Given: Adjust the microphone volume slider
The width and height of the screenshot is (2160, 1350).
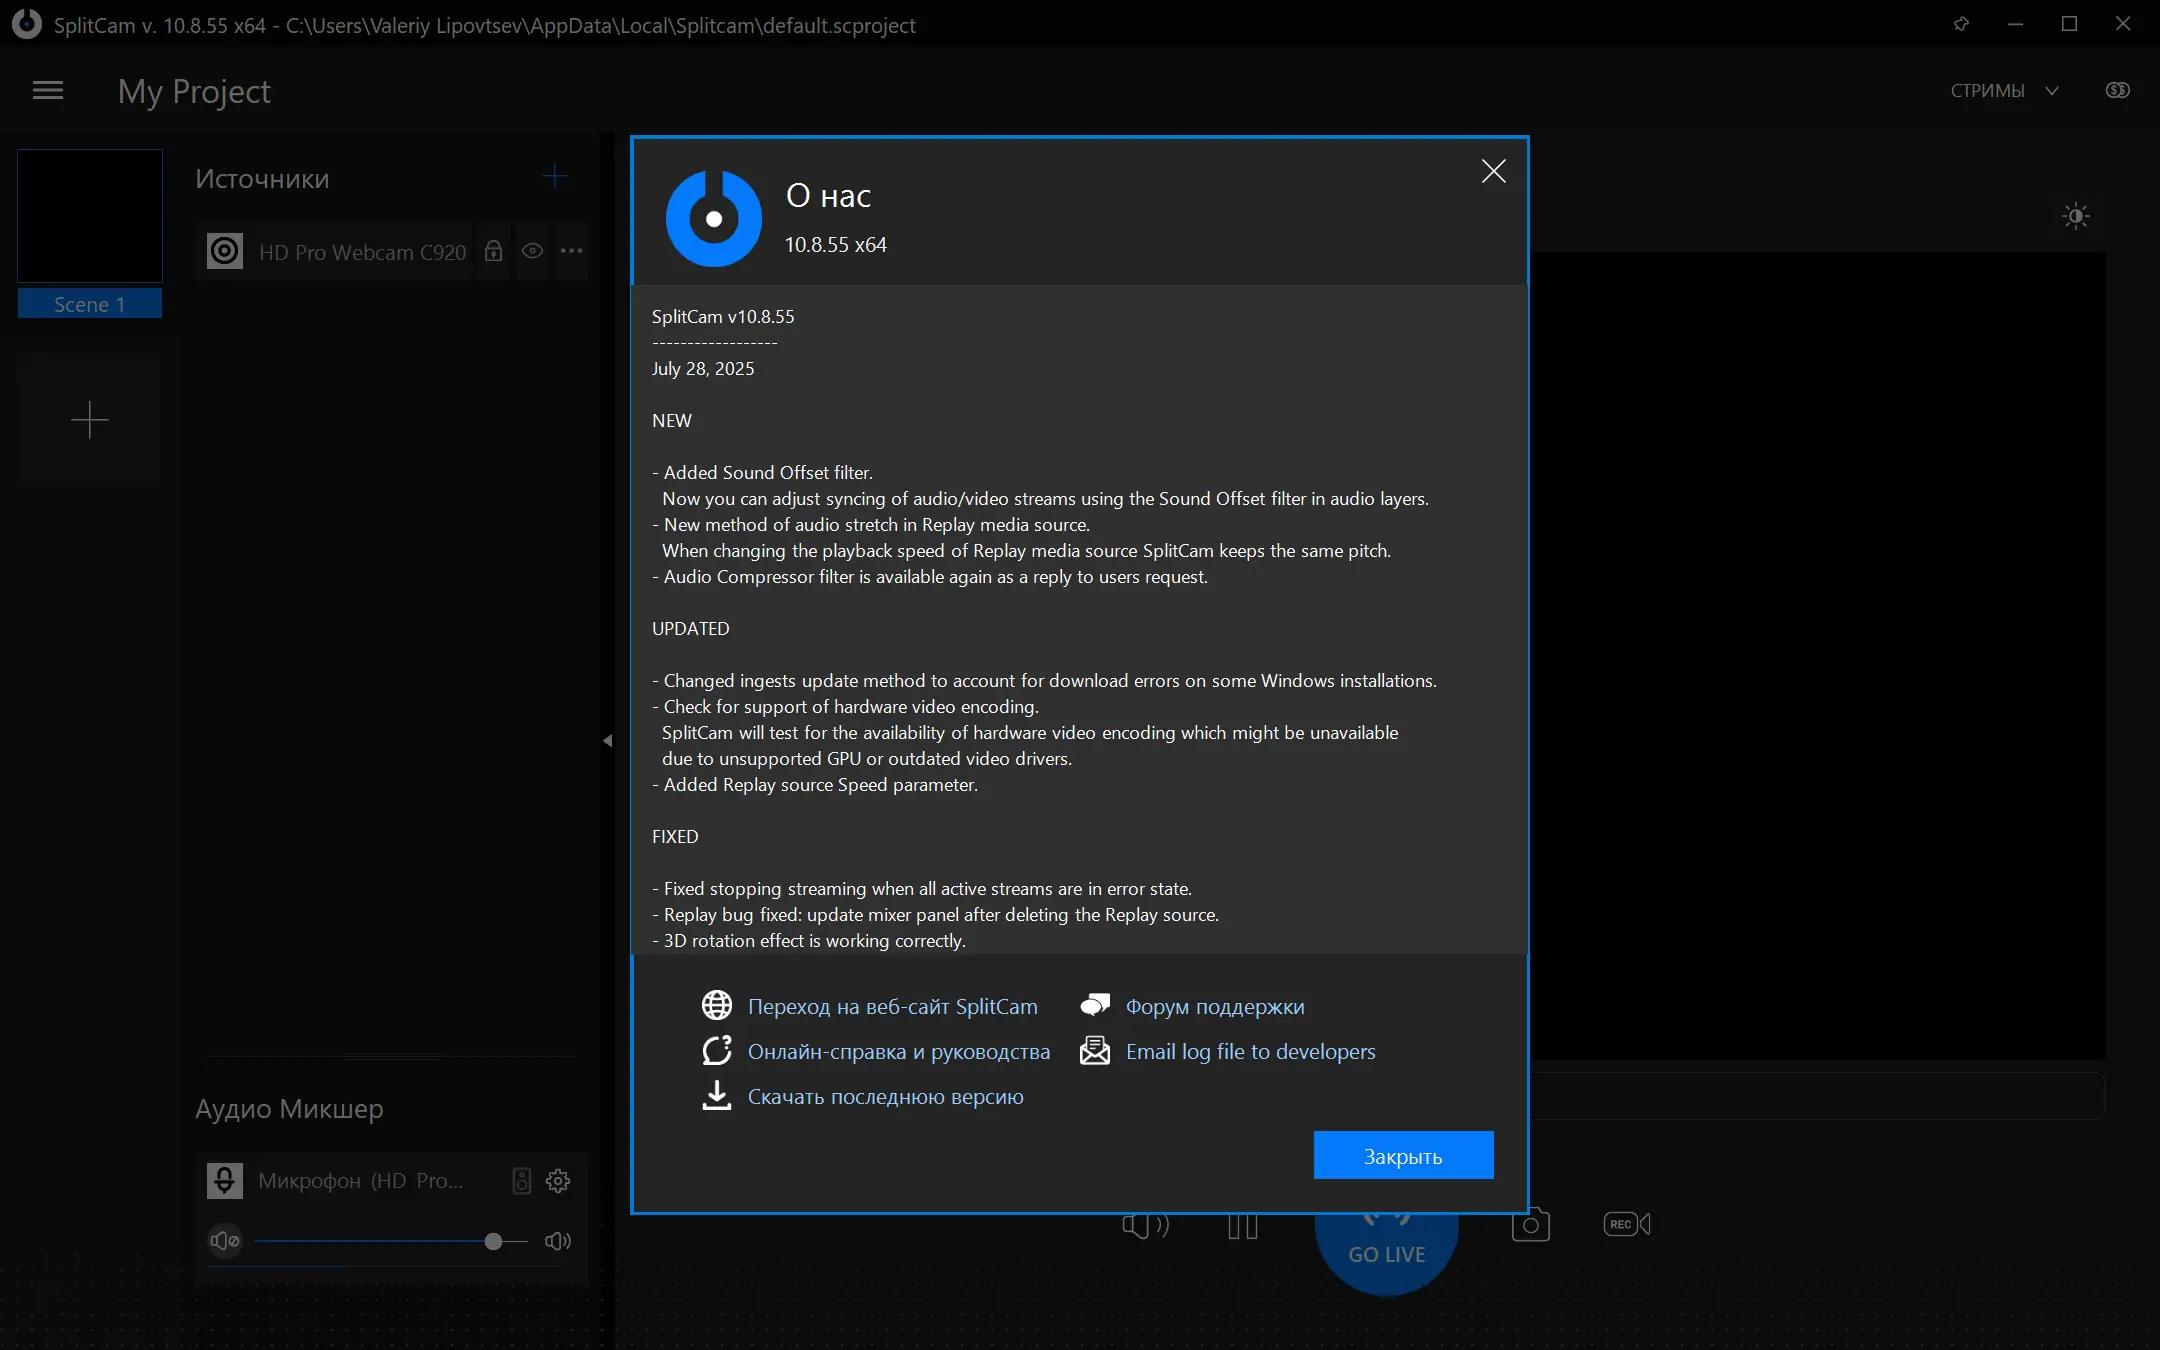Looking at the screenshot, I should 493,1241.
